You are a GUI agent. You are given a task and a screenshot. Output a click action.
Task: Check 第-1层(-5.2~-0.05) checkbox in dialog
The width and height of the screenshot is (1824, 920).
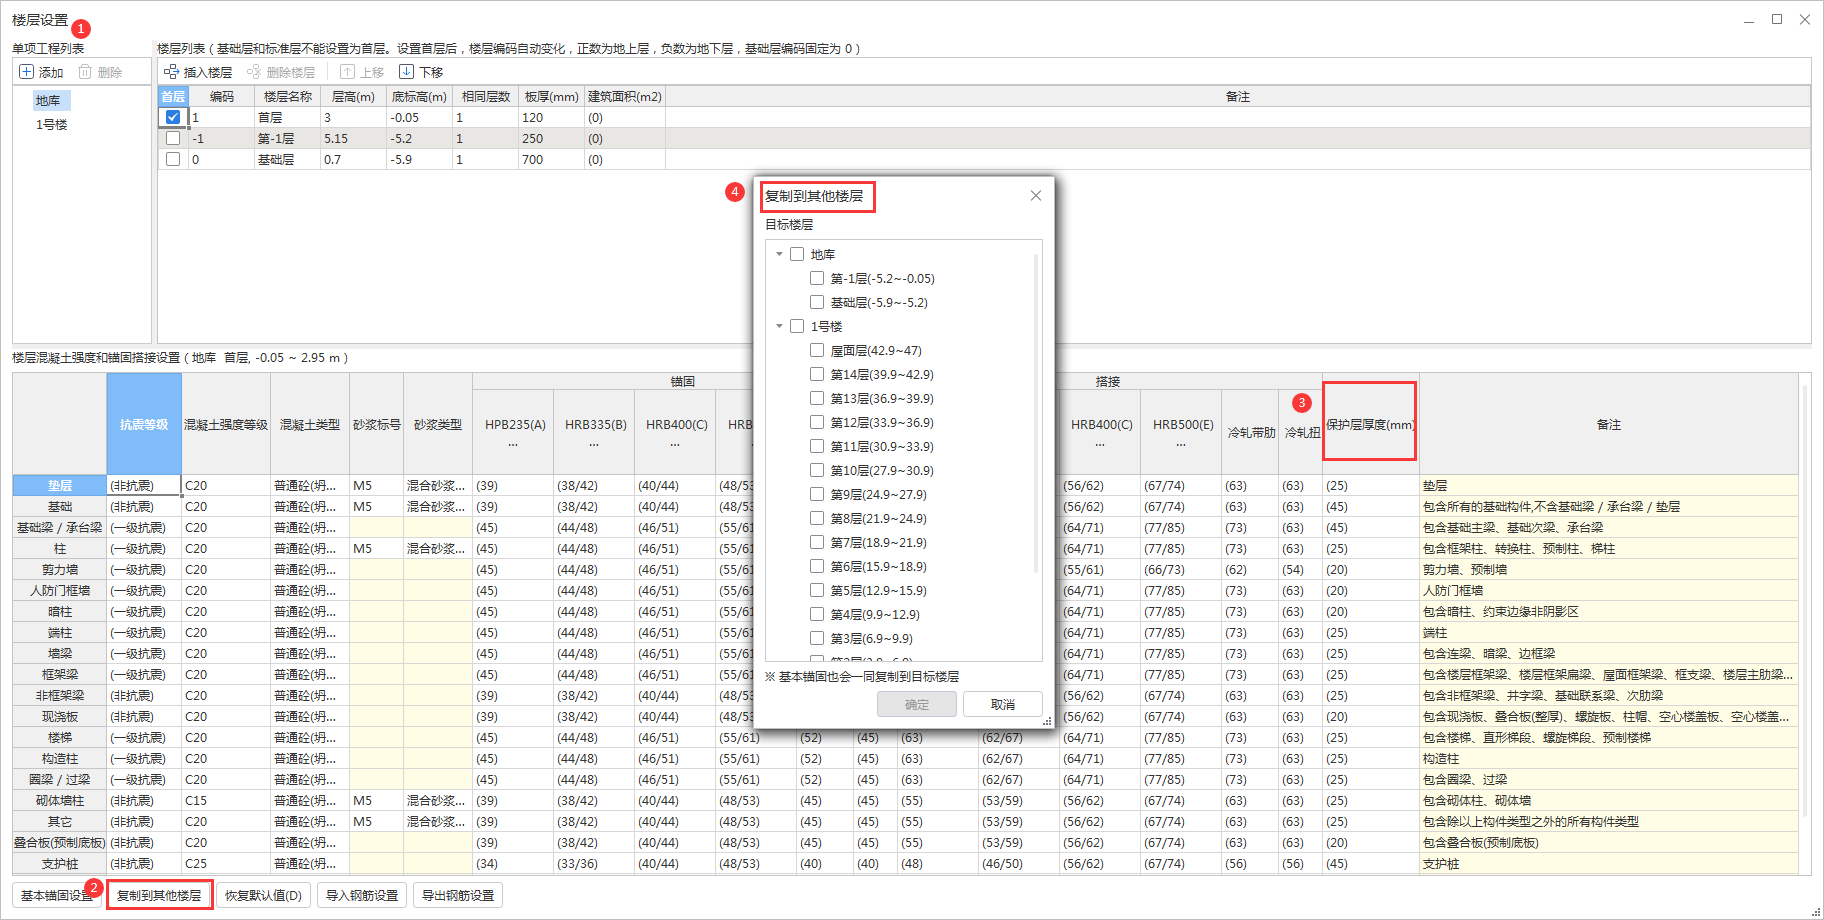pyautogui.click(x=817, y=278)
